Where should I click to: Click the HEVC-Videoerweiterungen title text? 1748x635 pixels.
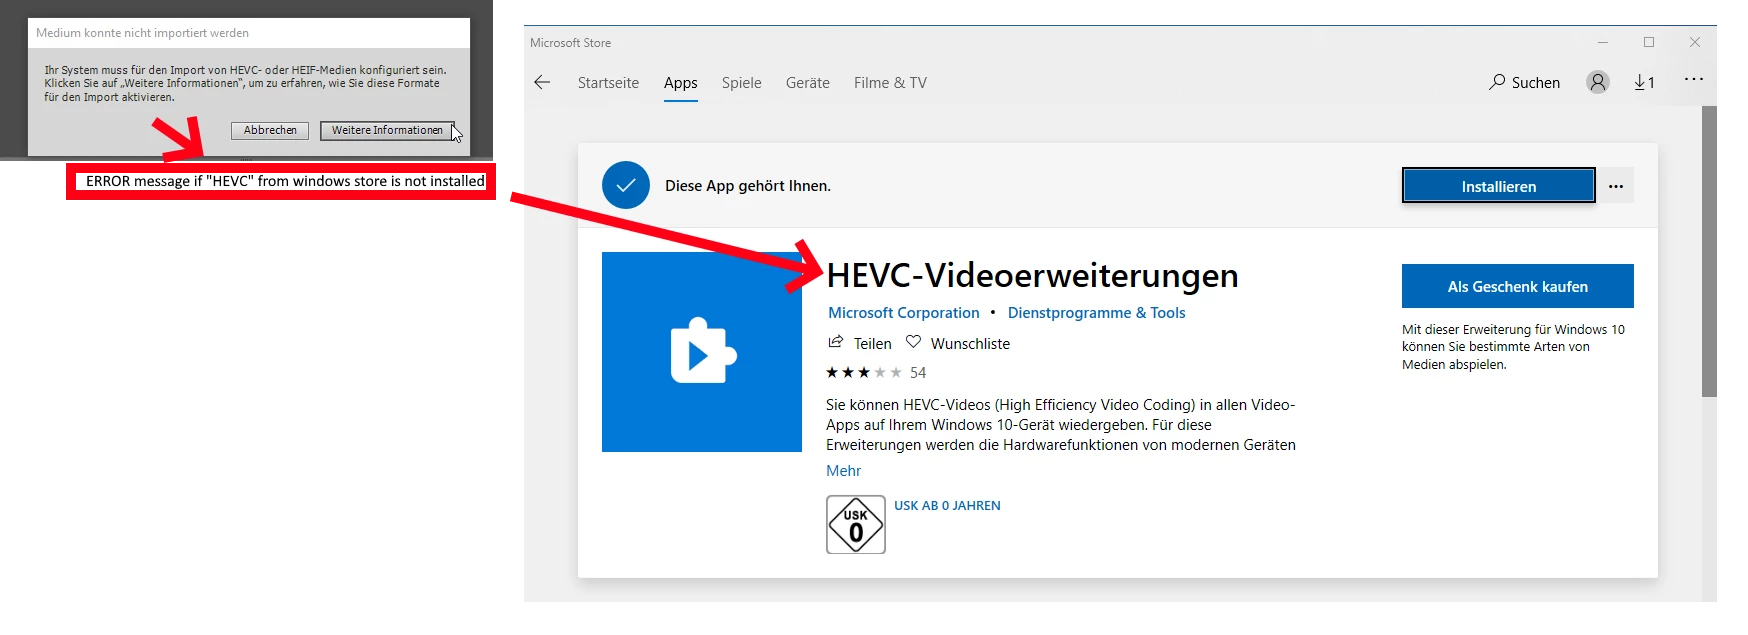(x=1033, y=275)
